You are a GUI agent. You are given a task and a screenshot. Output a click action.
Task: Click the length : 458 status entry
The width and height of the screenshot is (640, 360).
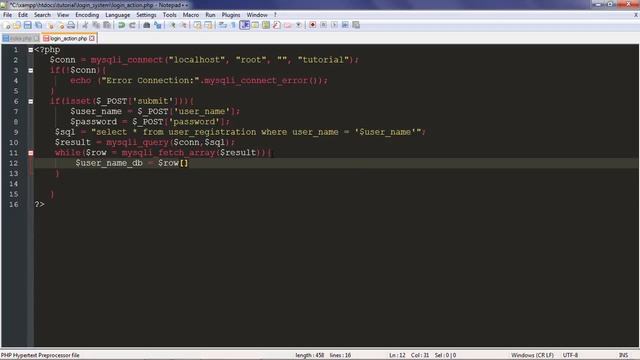[x=309, y=355]
